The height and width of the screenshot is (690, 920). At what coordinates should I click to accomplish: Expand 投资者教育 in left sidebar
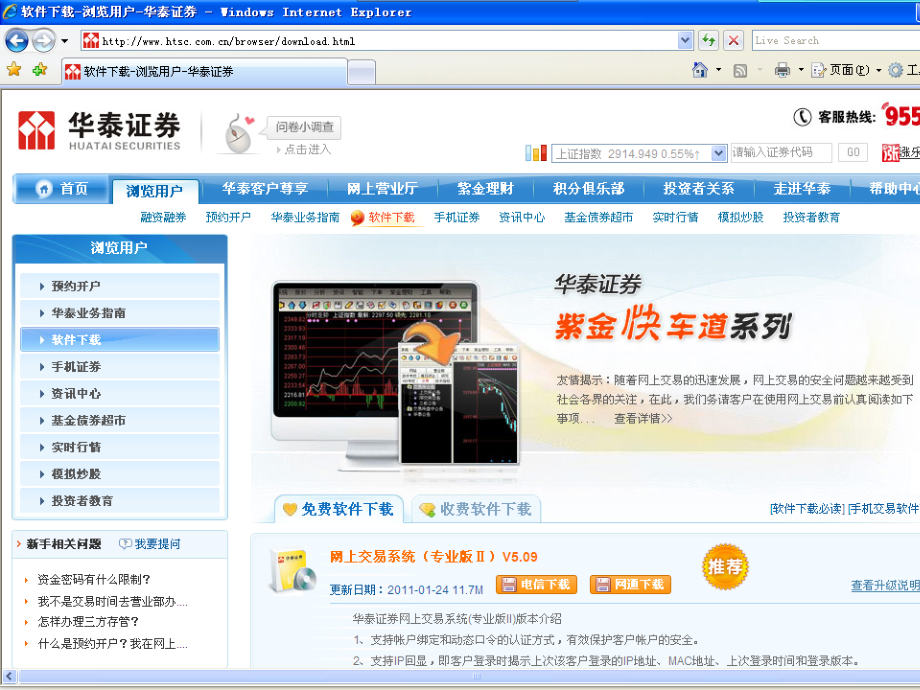[120, 500]
